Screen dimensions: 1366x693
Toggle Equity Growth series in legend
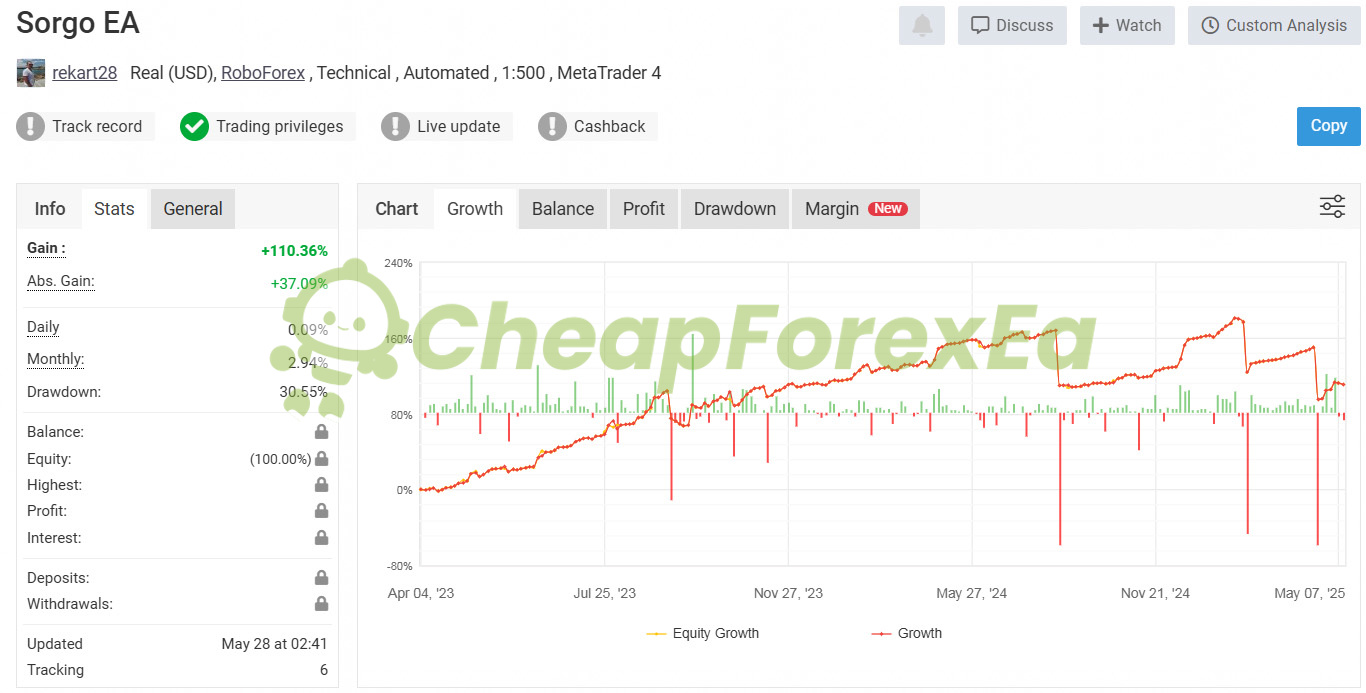703,633
